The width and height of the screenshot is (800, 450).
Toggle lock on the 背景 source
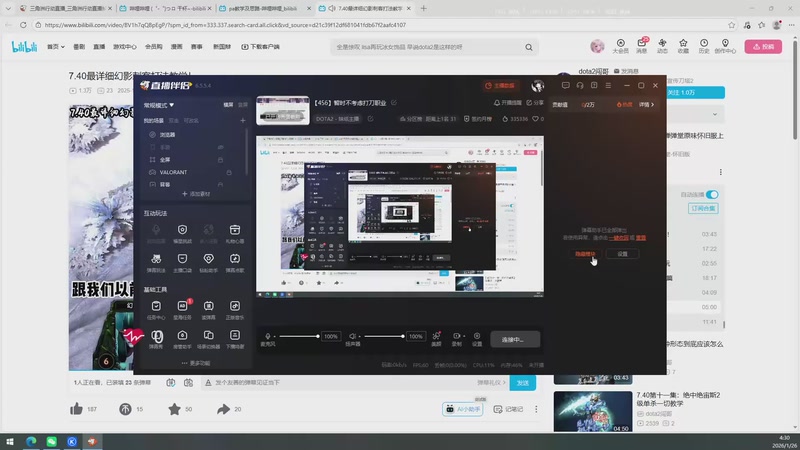click(x=220, y=184)
